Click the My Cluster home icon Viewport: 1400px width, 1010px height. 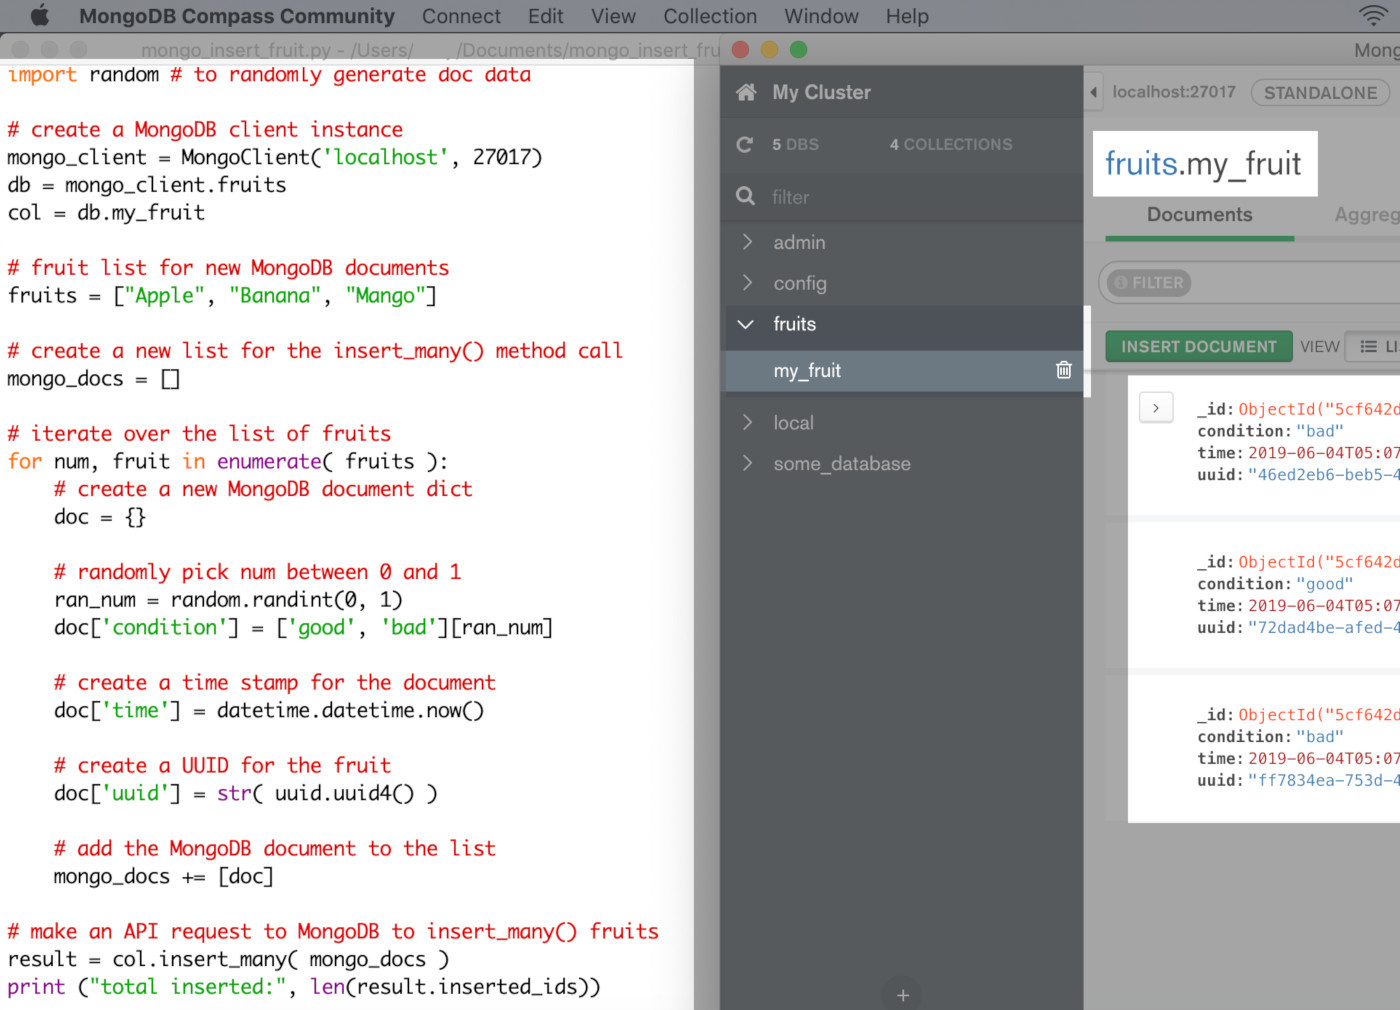pos(746,91)
